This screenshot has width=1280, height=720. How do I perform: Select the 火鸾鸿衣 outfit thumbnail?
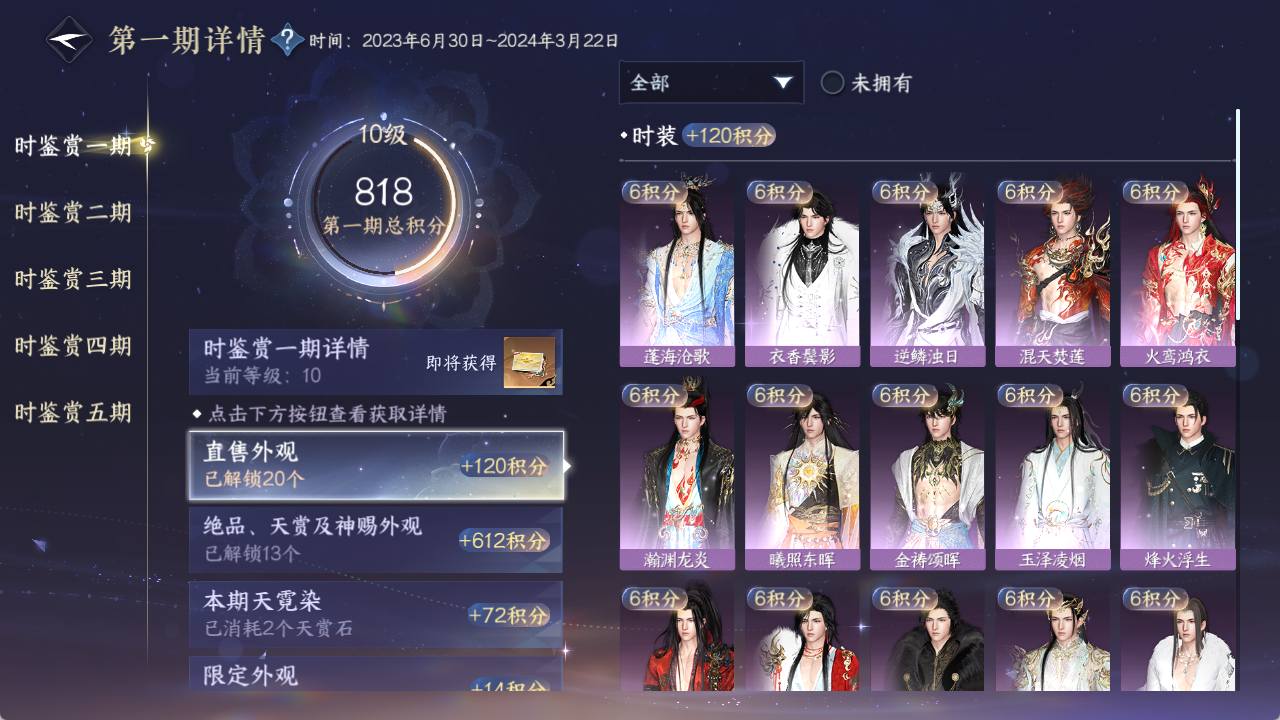click(1177, 273)
